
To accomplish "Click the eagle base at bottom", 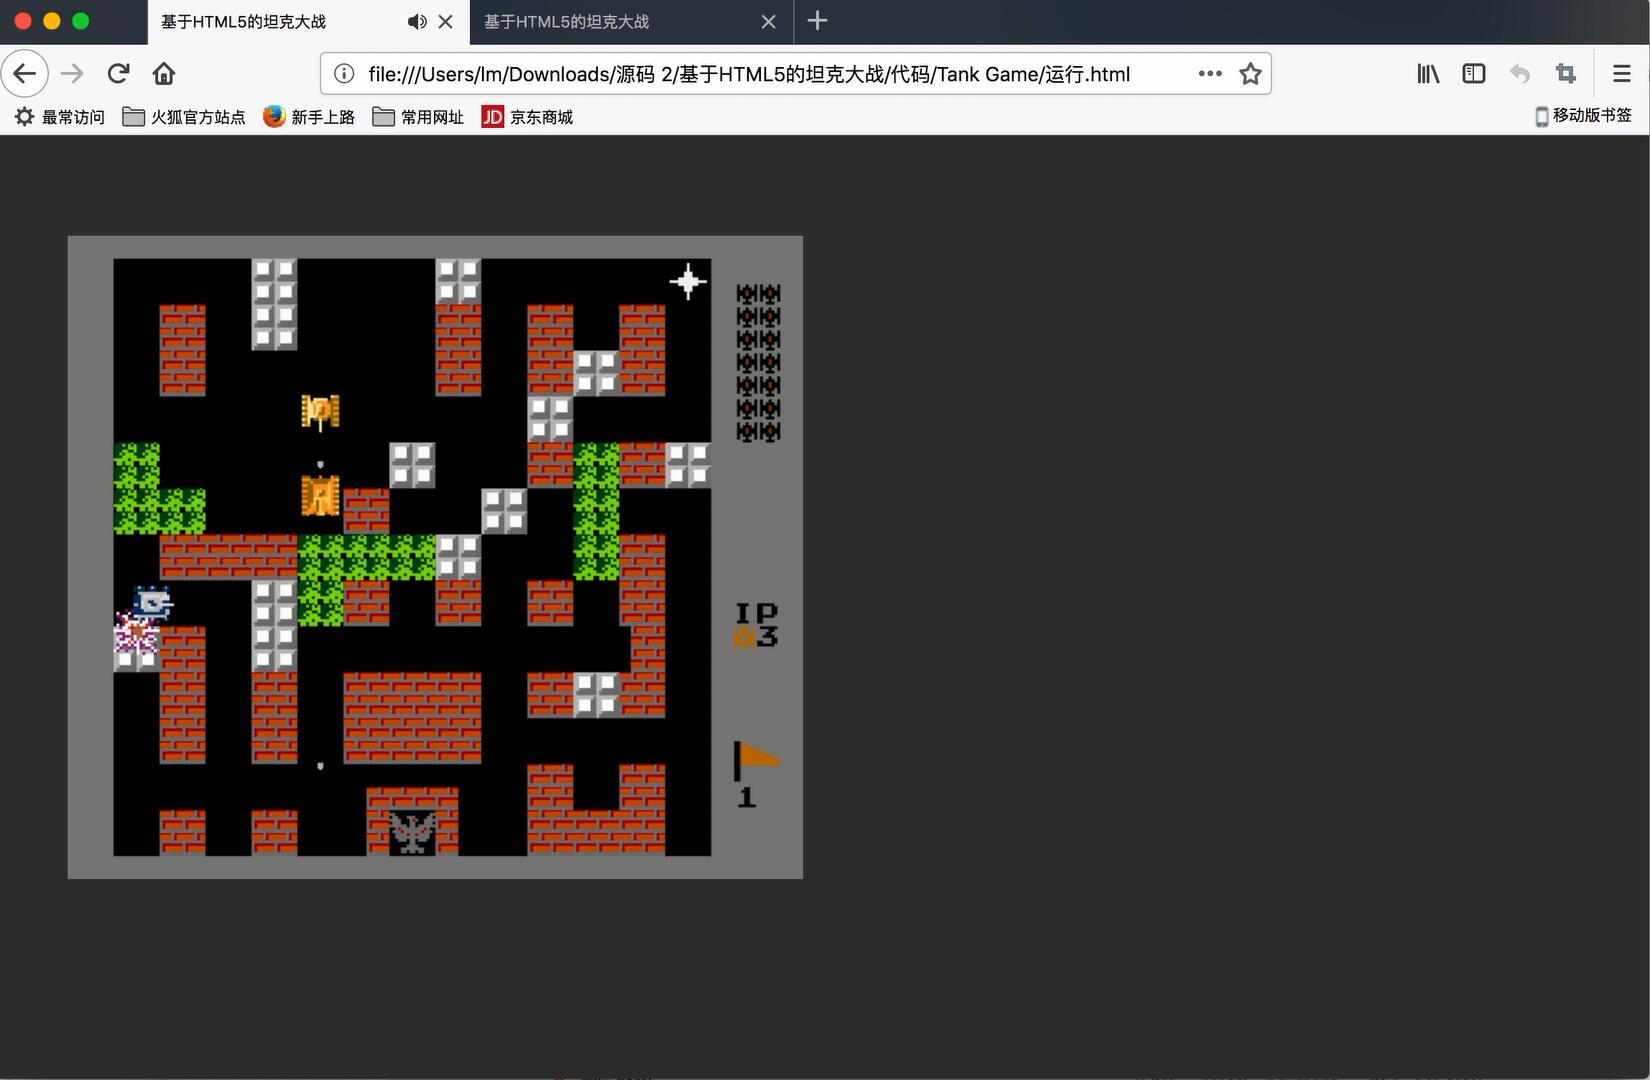I will click(x=412, y=833).
